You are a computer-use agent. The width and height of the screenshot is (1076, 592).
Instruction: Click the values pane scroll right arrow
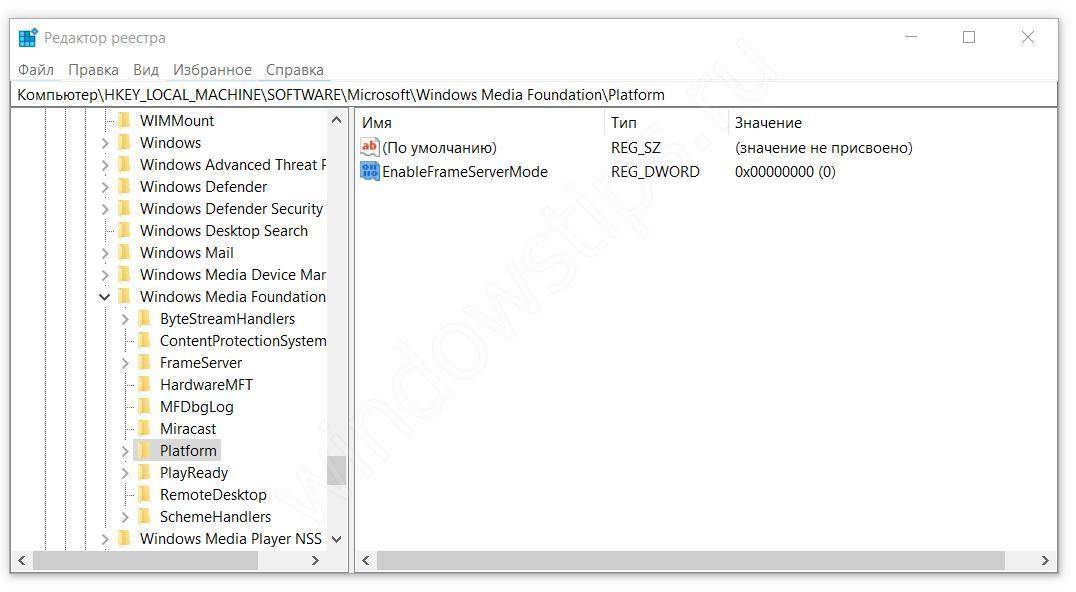(1044, 560)
